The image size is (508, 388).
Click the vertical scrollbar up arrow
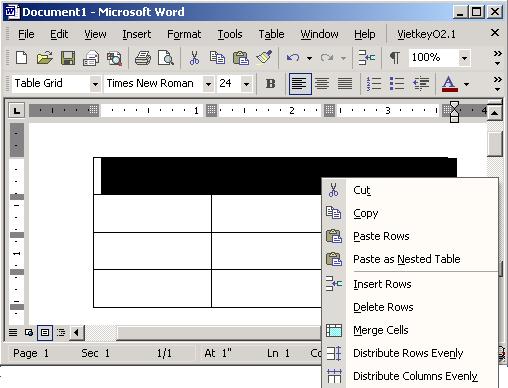(x=495, y=113)
